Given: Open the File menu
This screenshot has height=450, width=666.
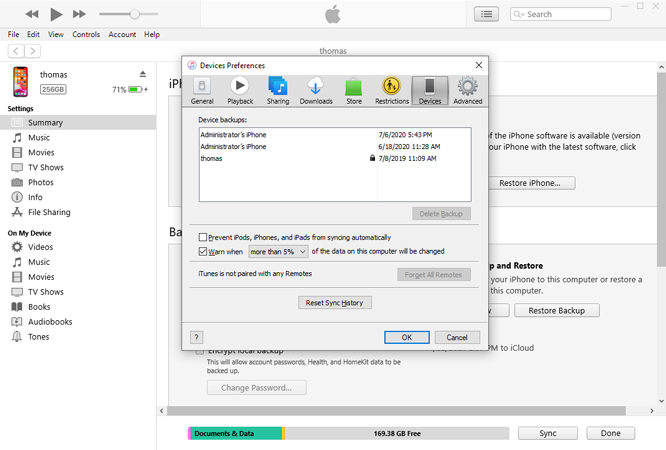Looking at the screenshot, I should pos(13,34).
